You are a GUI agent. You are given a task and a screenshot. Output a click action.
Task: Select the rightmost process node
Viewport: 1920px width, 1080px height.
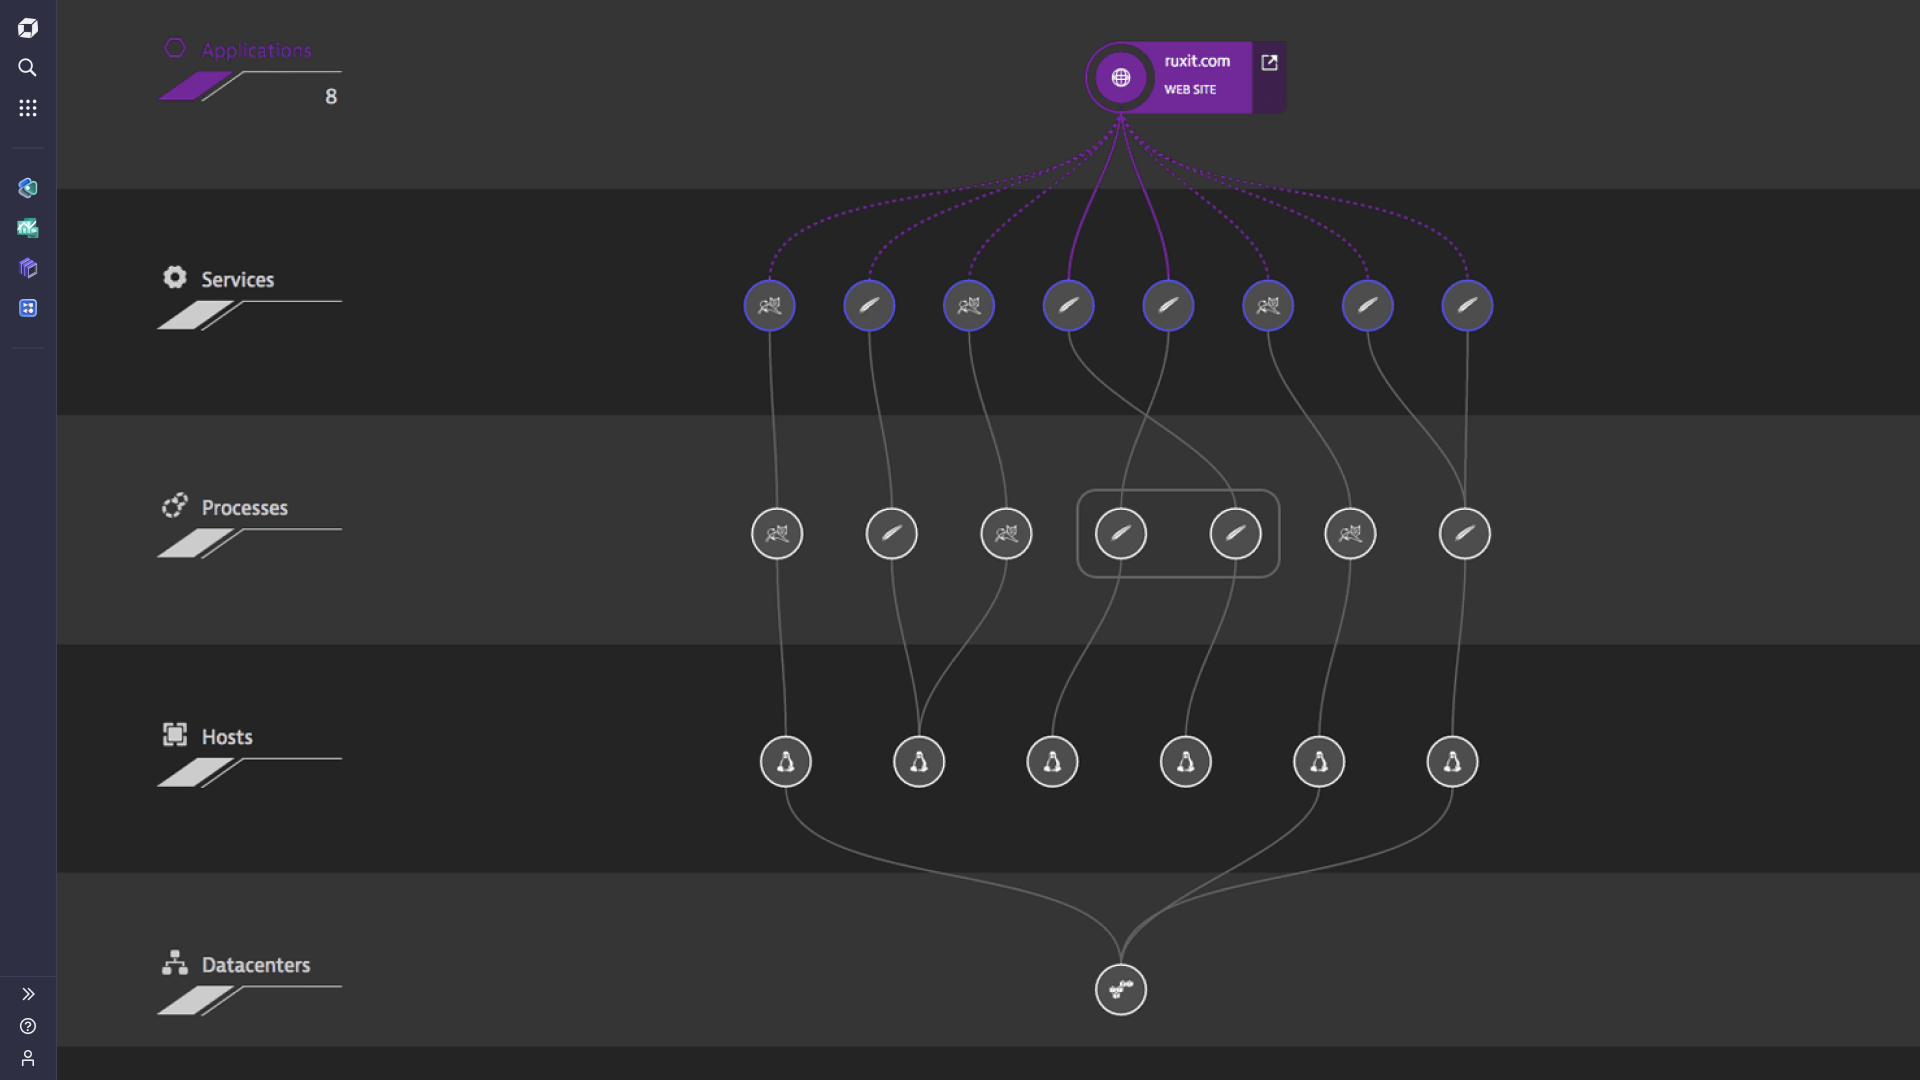1465,534
